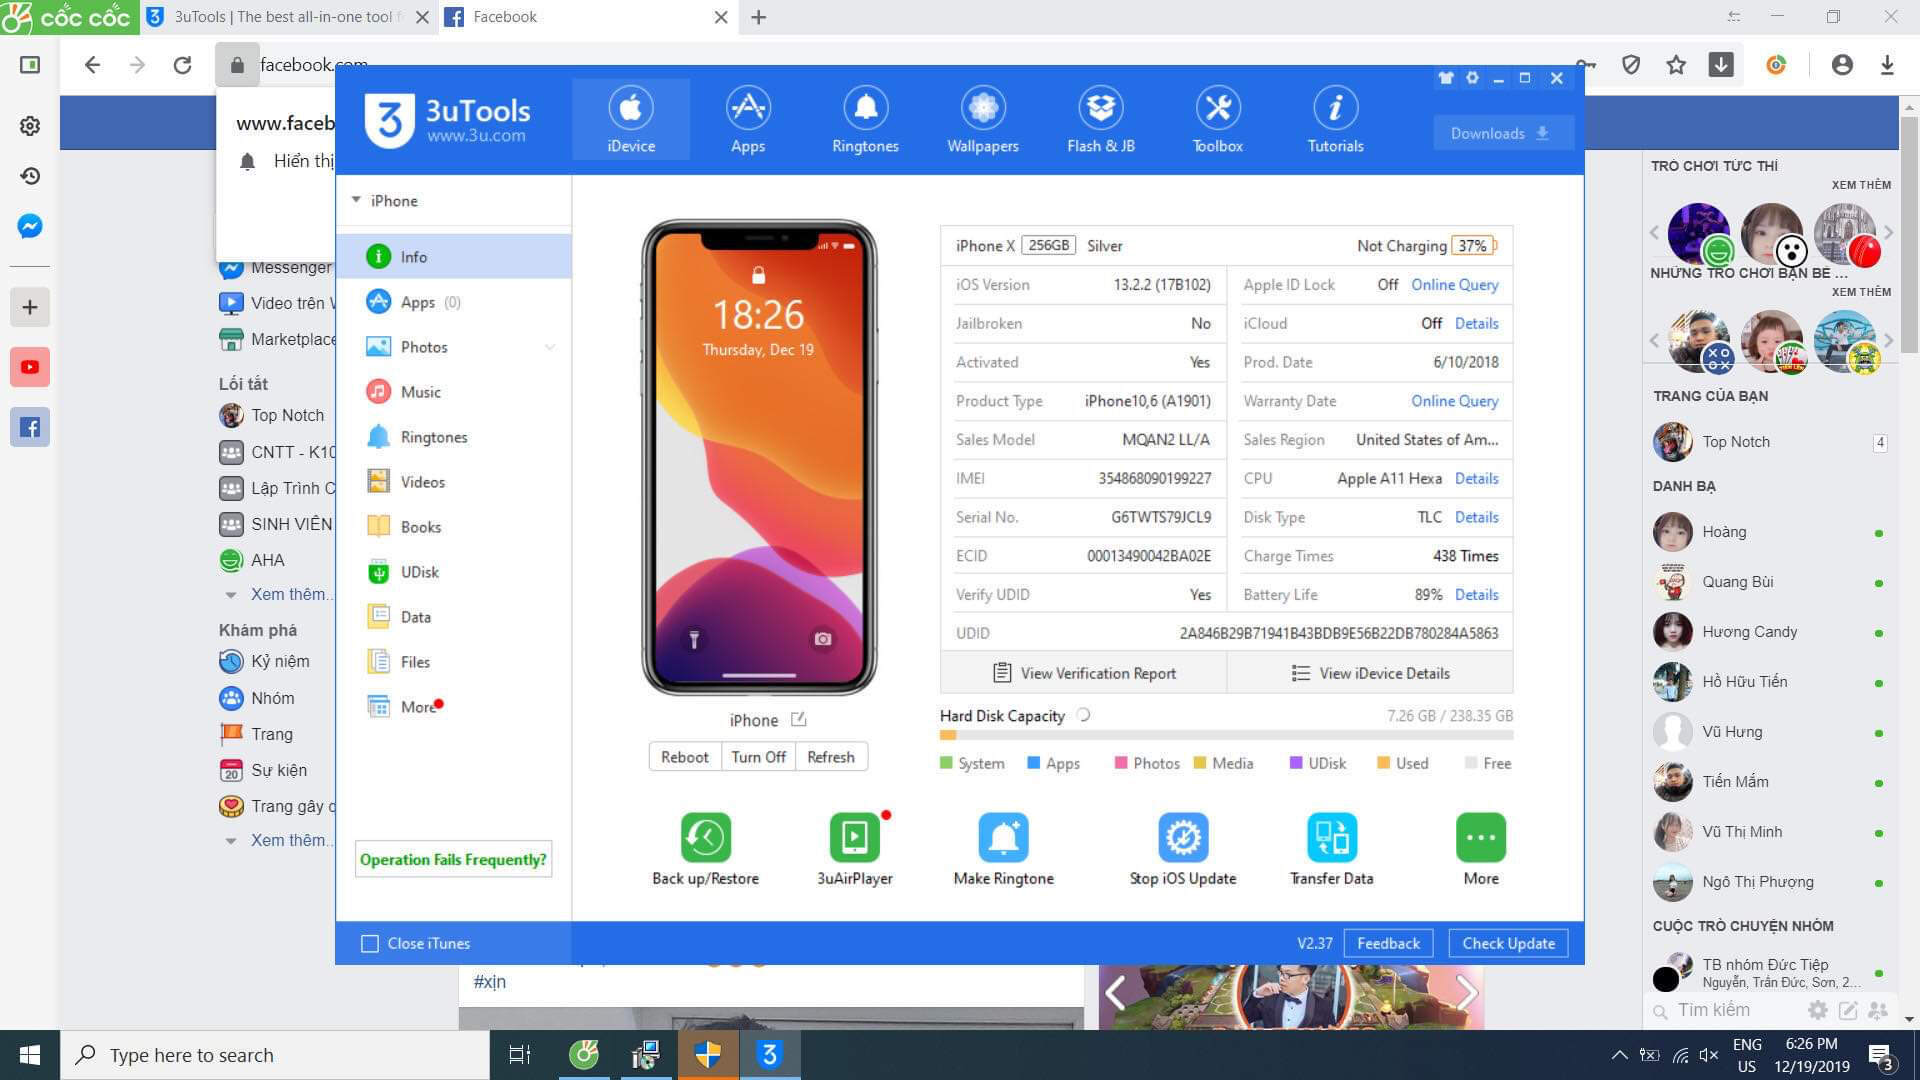Click the Feedback button
Screen dimensions: 1920x1080
1388,943
